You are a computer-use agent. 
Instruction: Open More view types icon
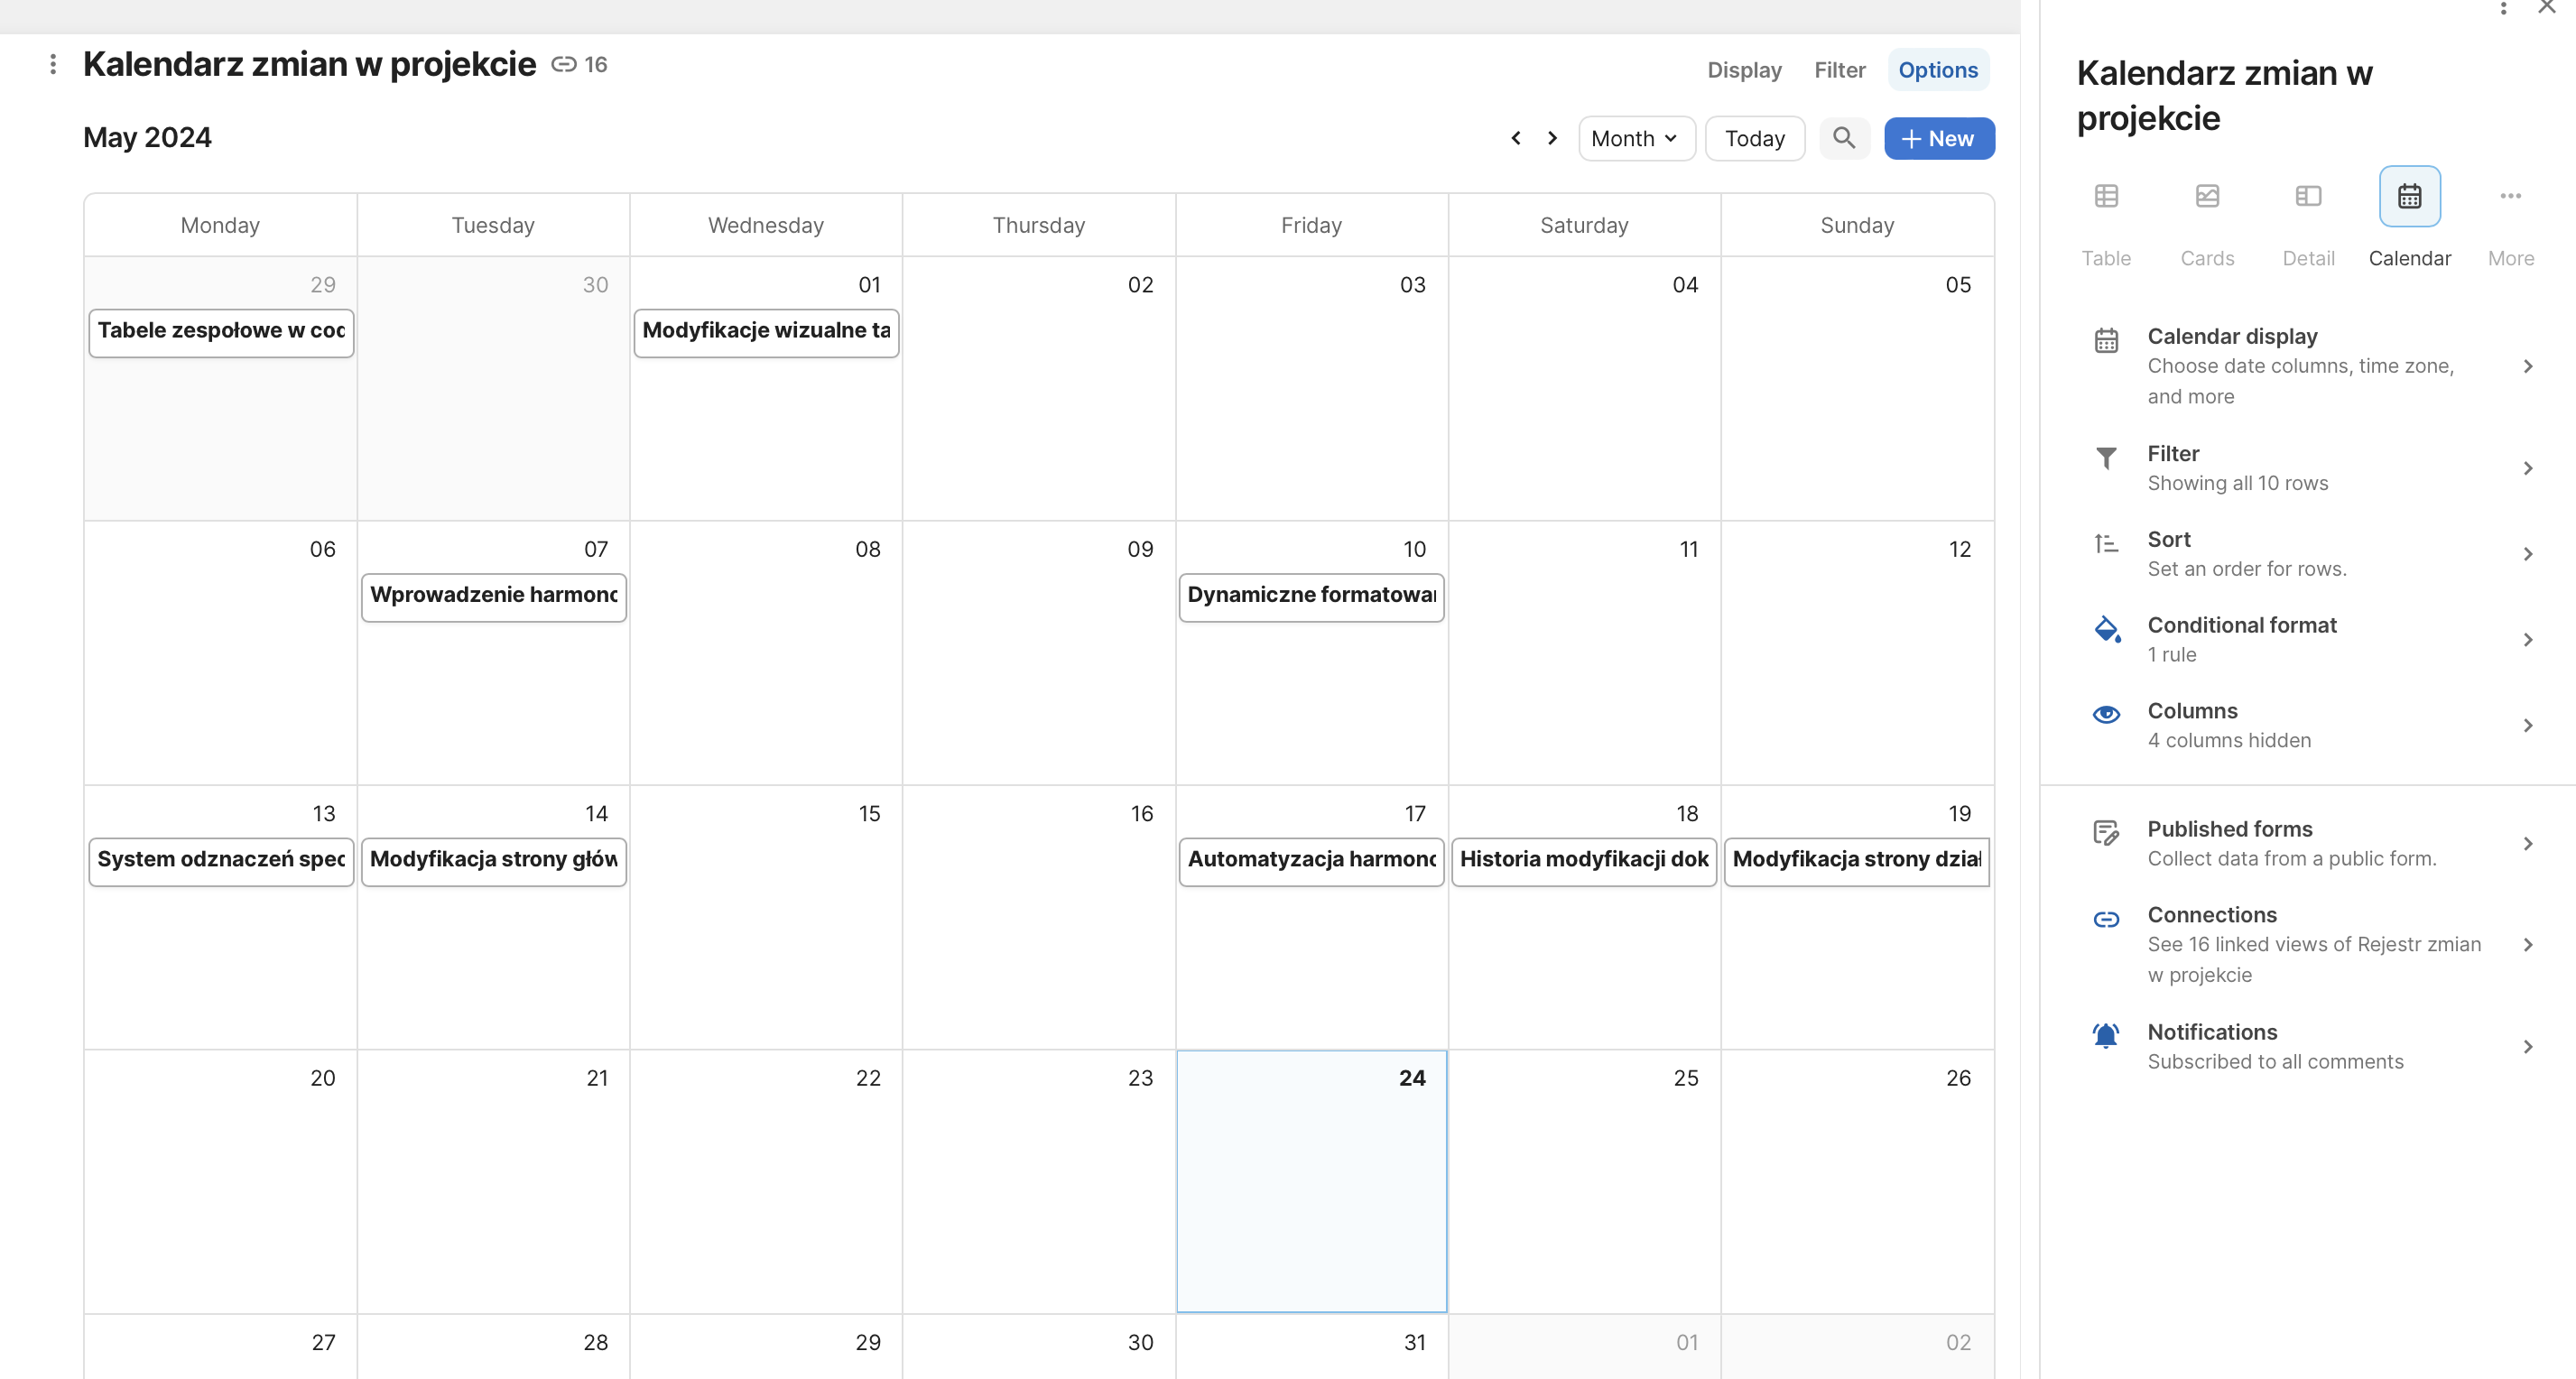[x=2510, y=196]
